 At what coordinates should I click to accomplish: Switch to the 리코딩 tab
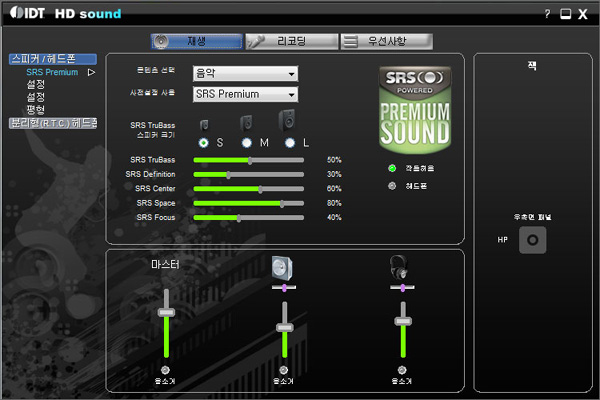coord(290,41)
